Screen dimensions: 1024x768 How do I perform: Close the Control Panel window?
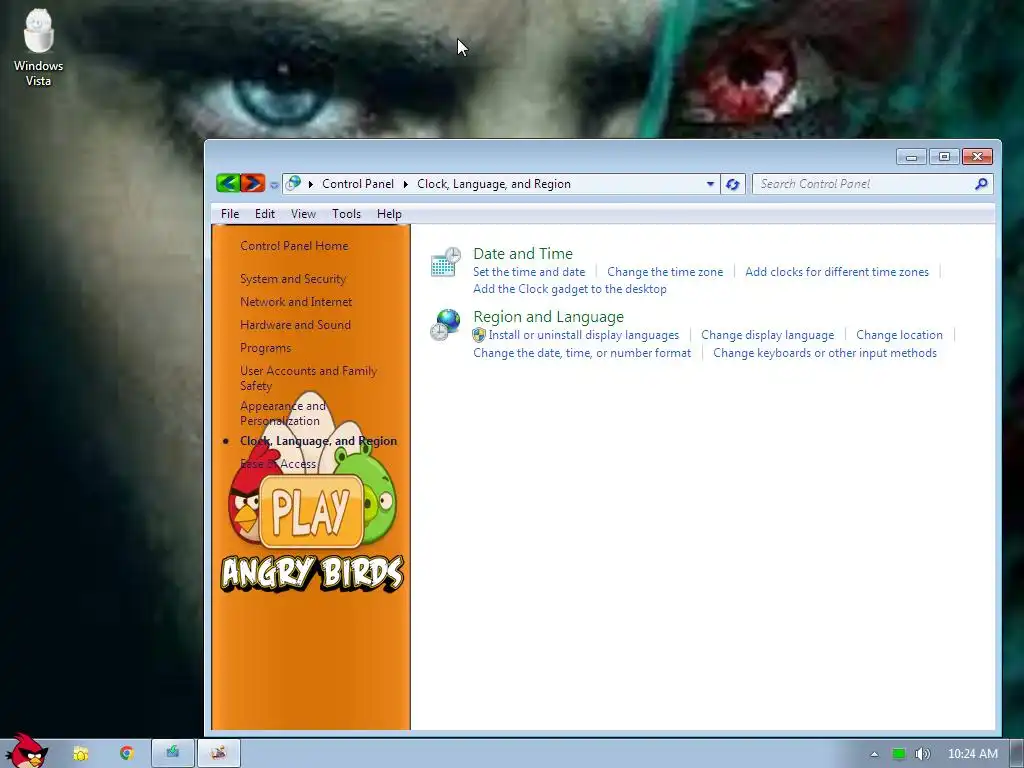pos(977,157)
